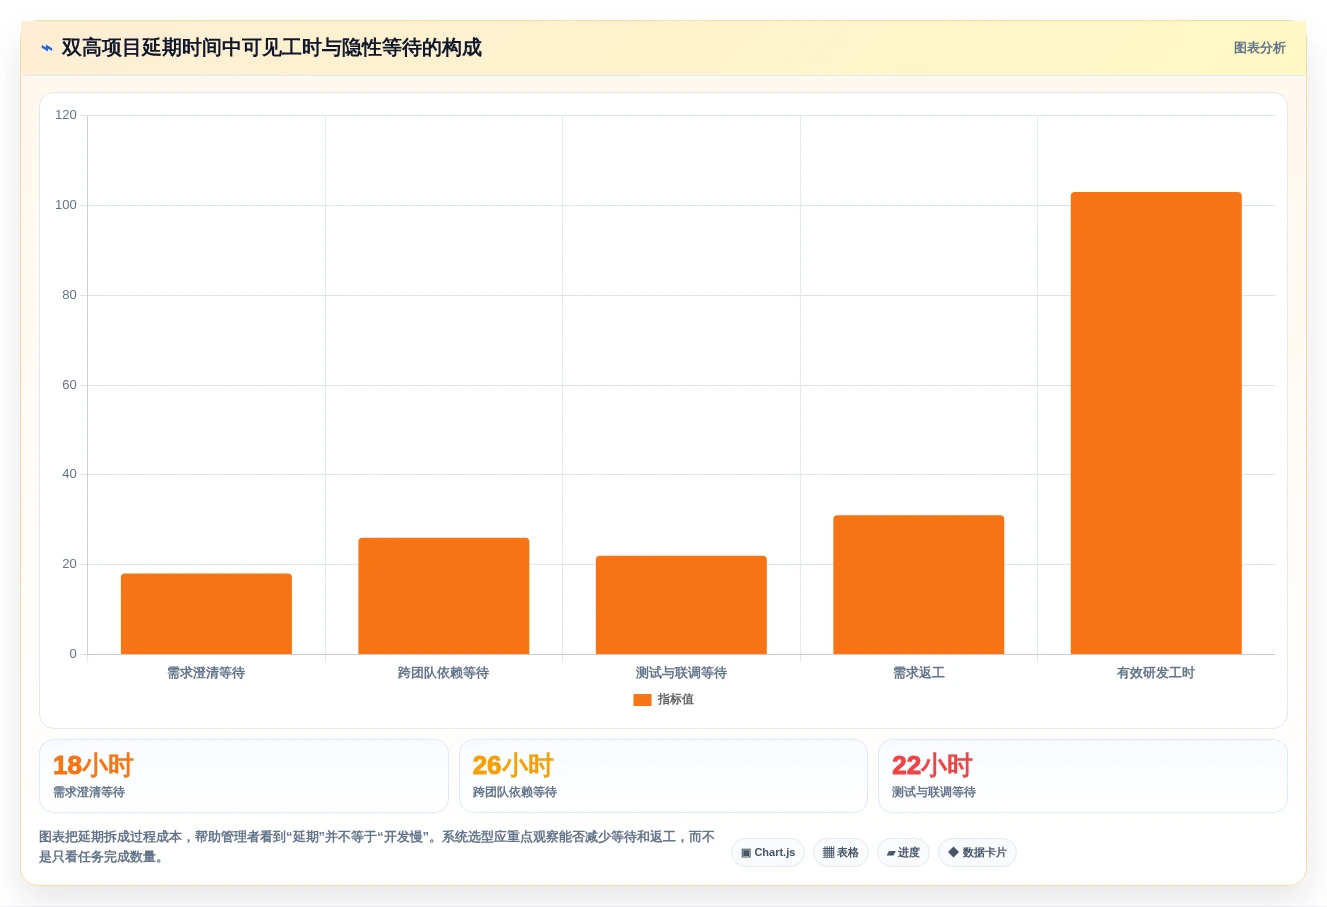Viewport: 1327px width, 907px height.
Task: Click the 测试与联调等待 axis label
Action: tap(681, 673)
